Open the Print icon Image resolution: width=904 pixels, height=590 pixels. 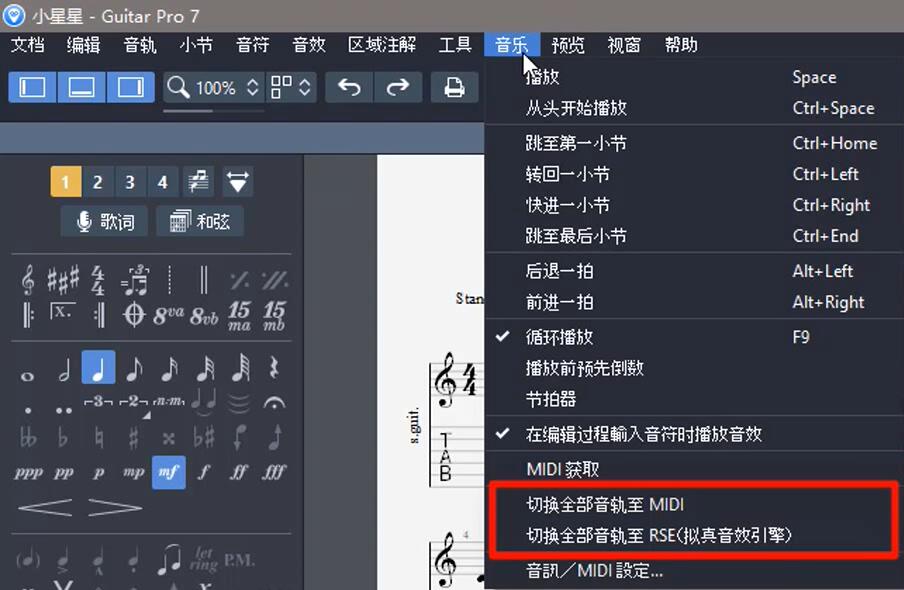455,88
